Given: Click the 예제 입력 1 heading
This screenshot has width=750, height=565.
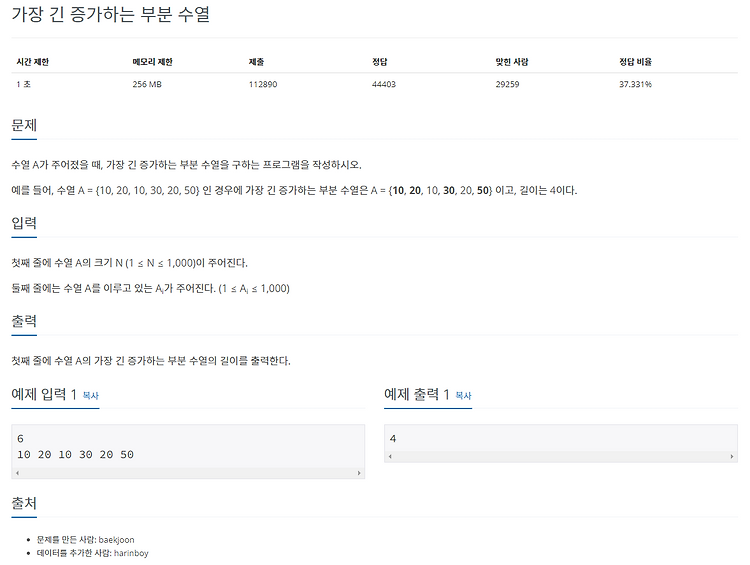Looking at the screenshot, I should [44, 395].
